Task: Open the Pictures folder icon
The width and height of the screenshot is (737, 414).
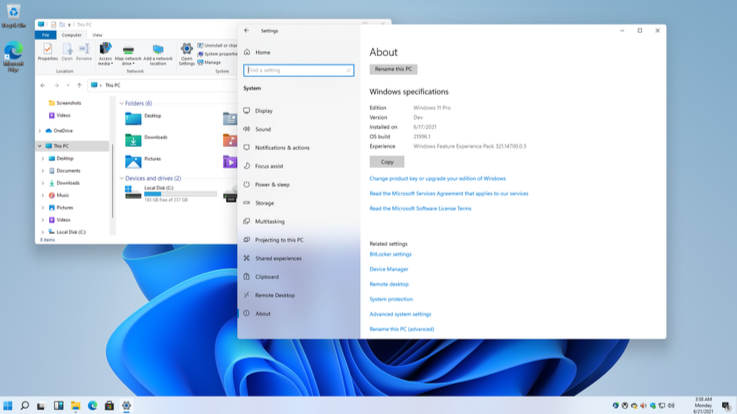Action: point(133,162)
